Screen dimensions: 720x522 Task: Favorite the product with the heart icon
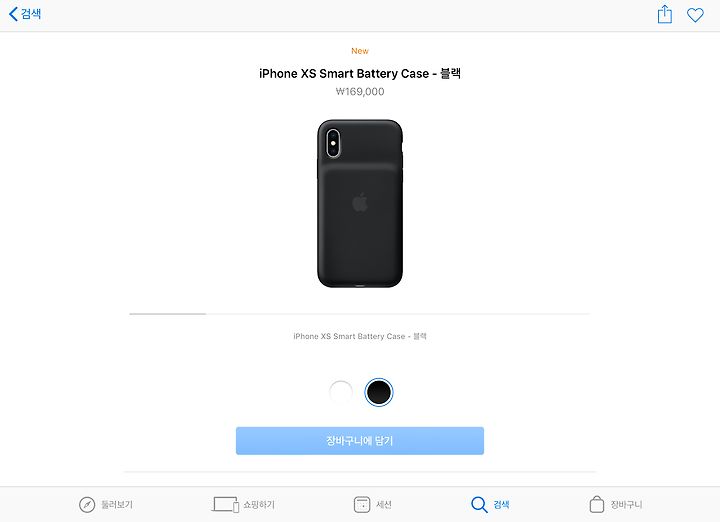(x=695, y=15)
